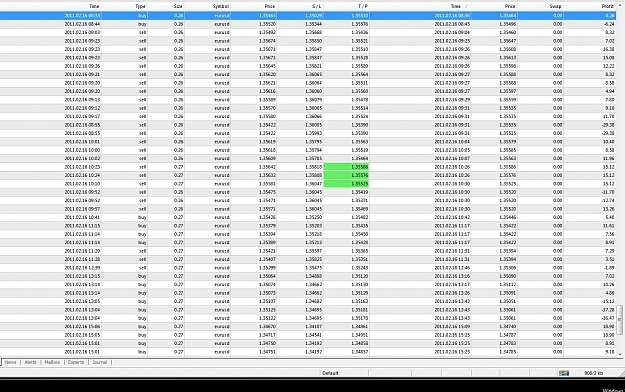Image resolution: width=625 pixels, height=392 pixels.
Task: Click the profit value 9.18
Action: 610,352
